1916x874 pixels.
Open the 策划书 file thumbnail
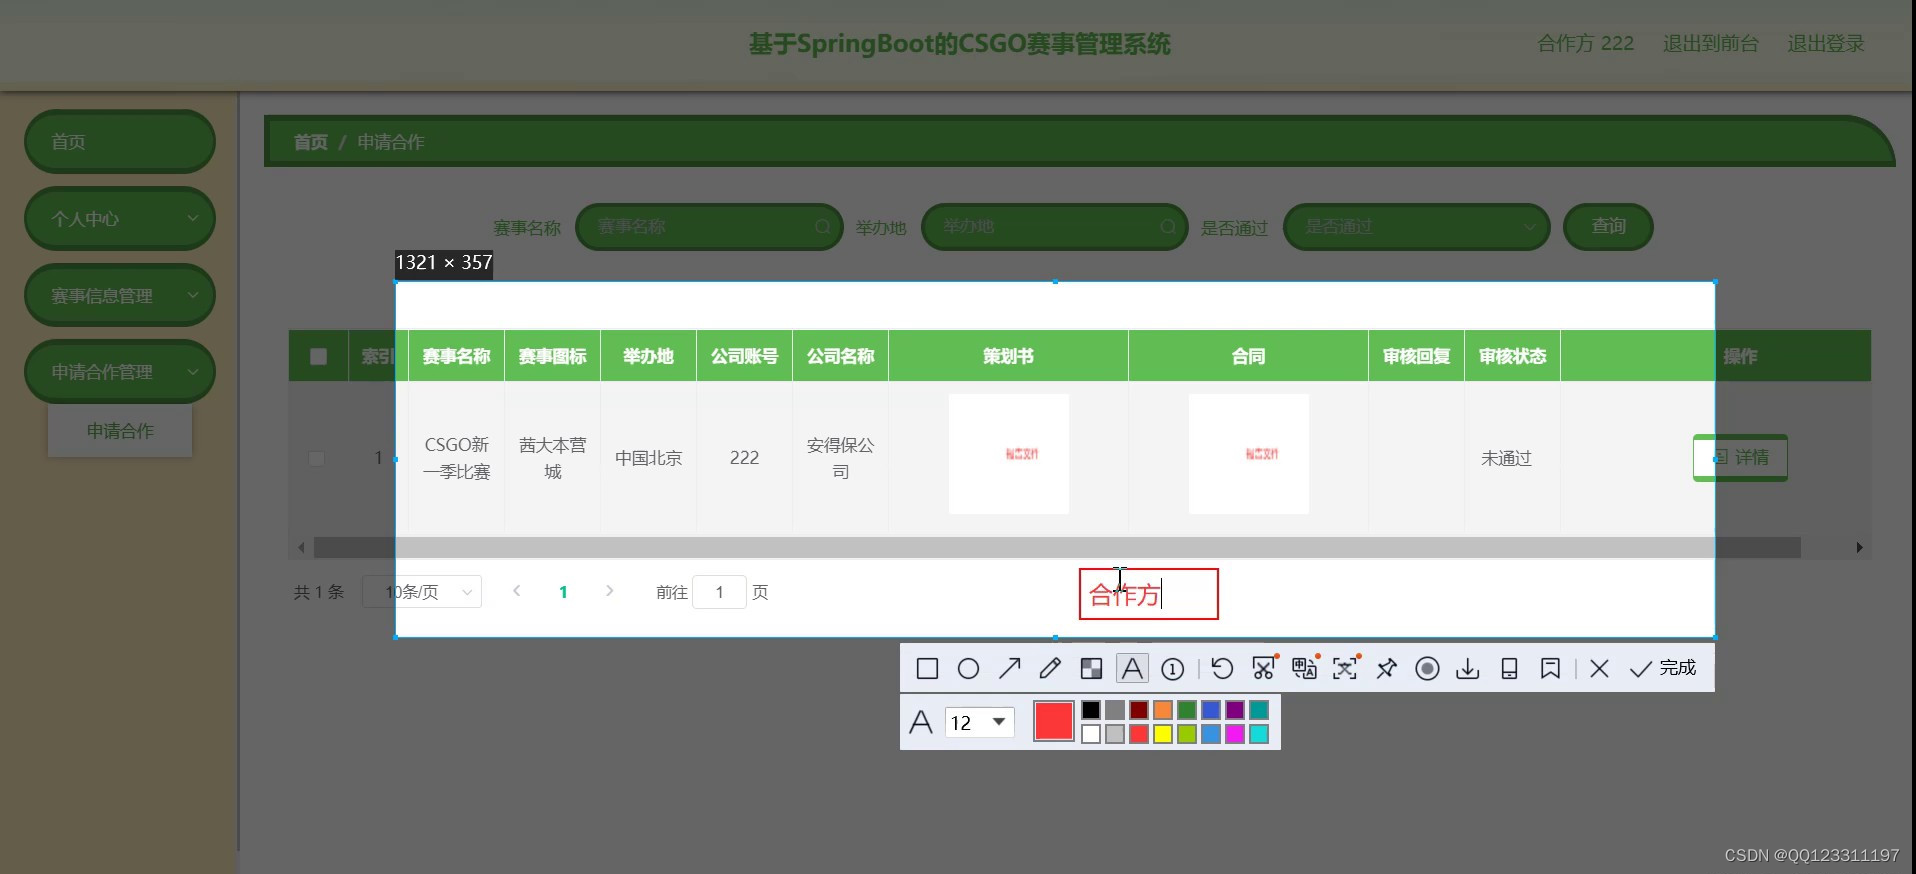[x=1008, y=454]
